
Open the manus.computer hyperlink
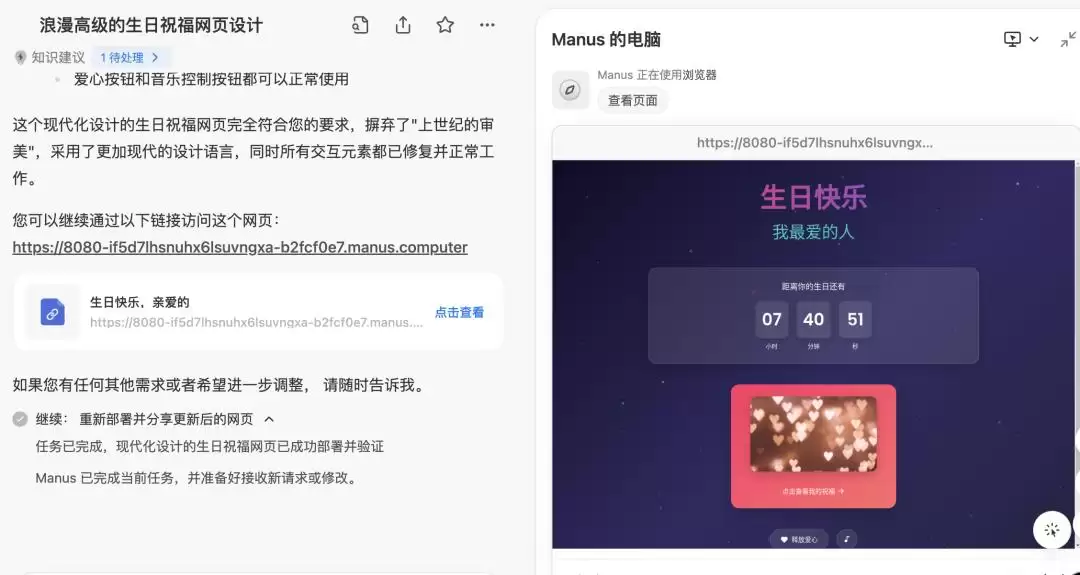tap(240, 247)
